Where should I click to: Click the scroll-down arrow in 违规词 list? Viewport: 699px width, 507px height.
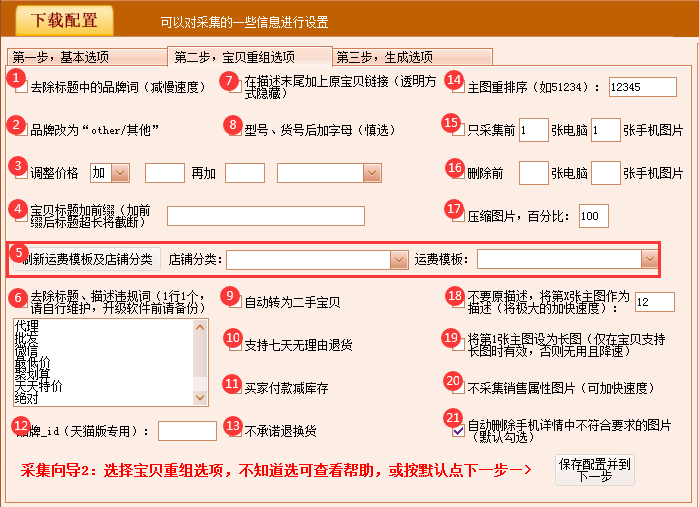(x=200, y=397)
